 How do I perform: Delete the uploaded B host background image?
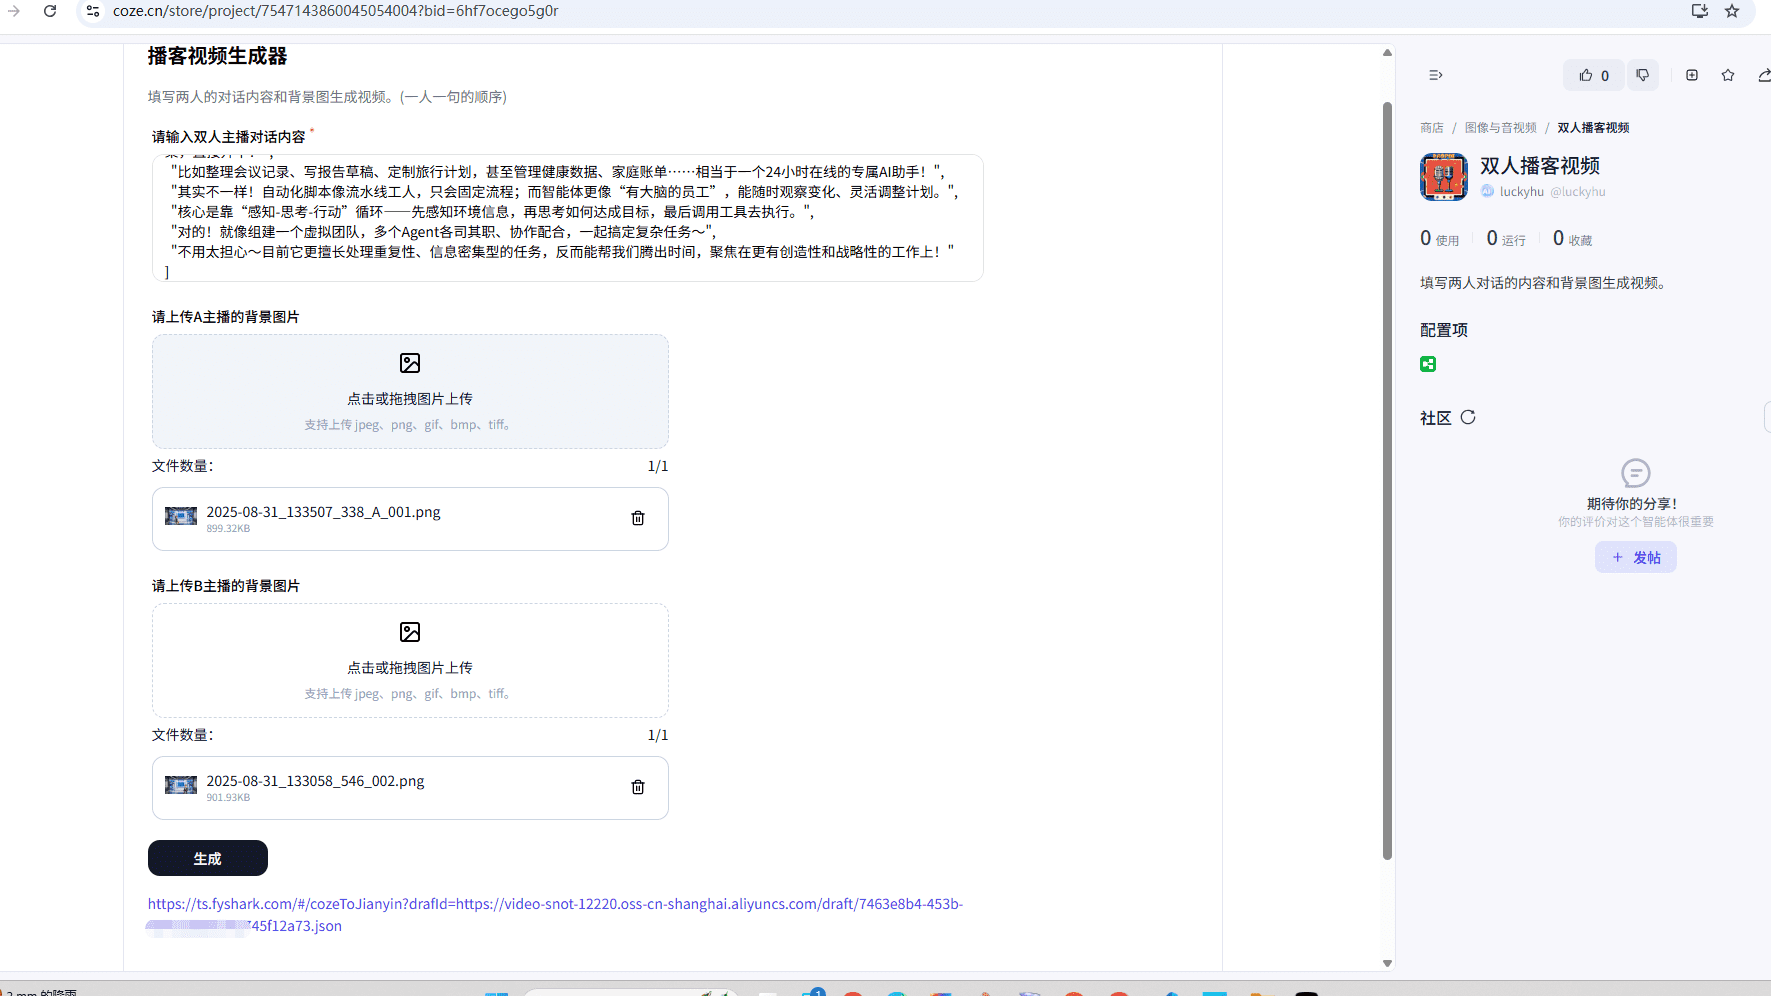637,787
